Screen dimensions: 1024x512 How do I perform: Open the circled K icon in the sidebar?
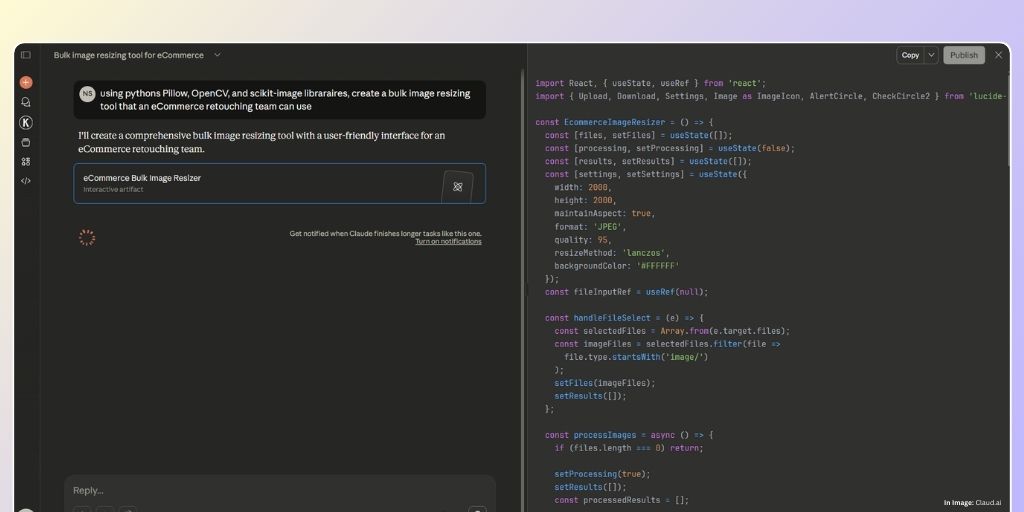tap(26, 122)
